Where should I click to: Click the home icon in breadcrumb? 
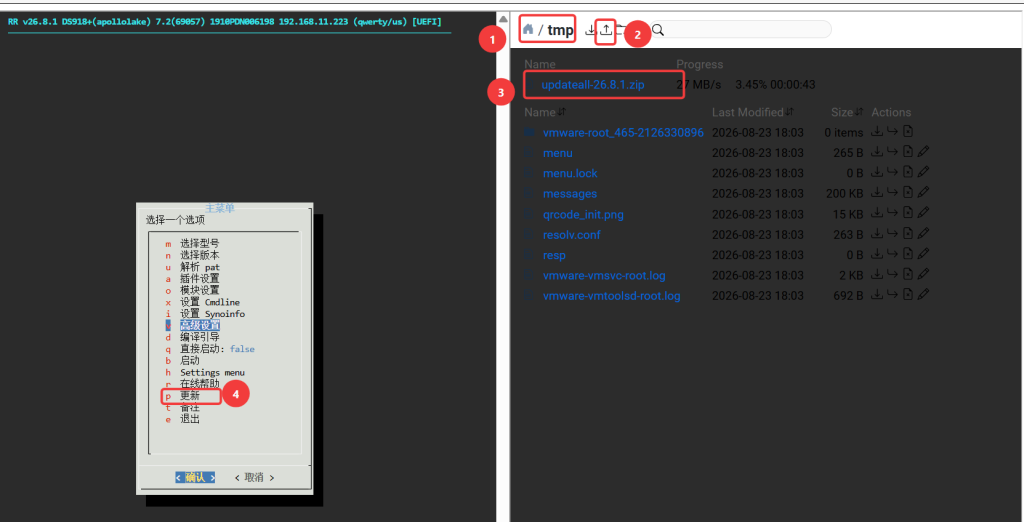[x=528, y=29]
